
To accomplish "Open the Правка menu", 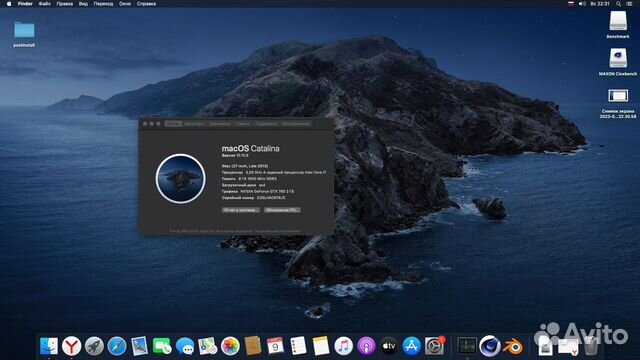I will coord(64,4).
